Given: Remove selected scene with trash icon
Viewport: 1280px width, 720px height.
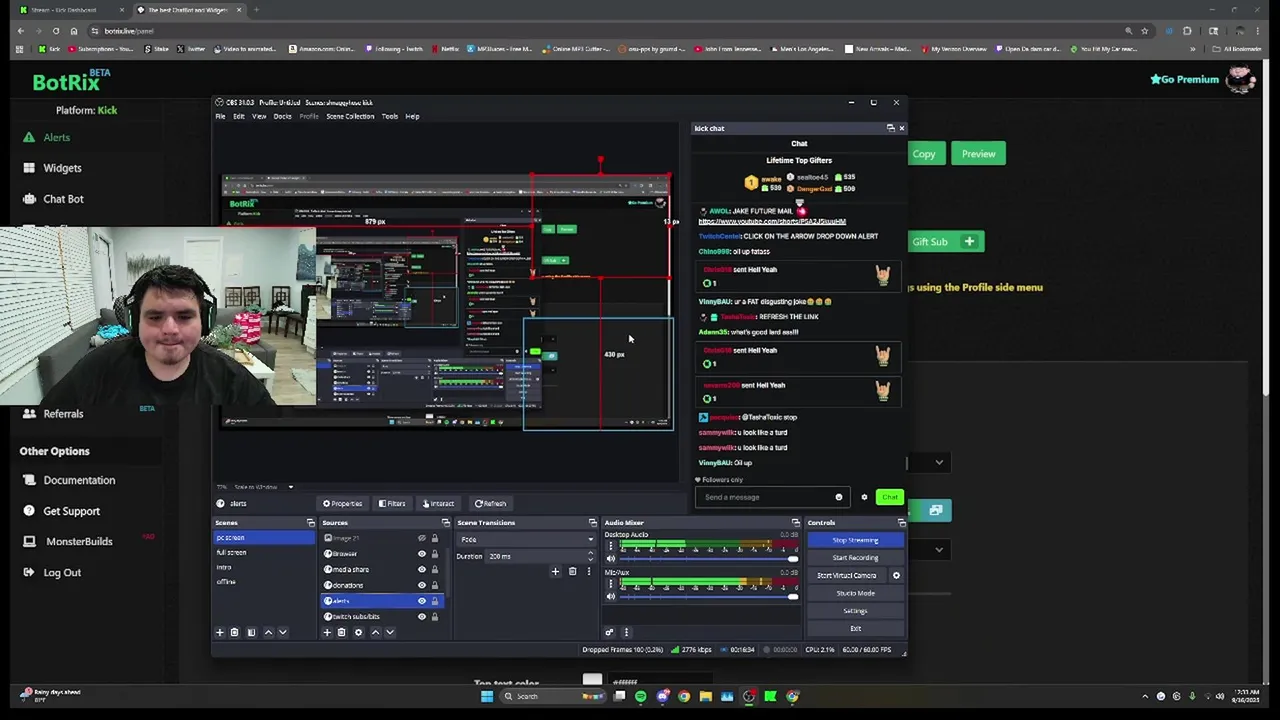Looking at the screenshot, I should [x=235, y=632].
